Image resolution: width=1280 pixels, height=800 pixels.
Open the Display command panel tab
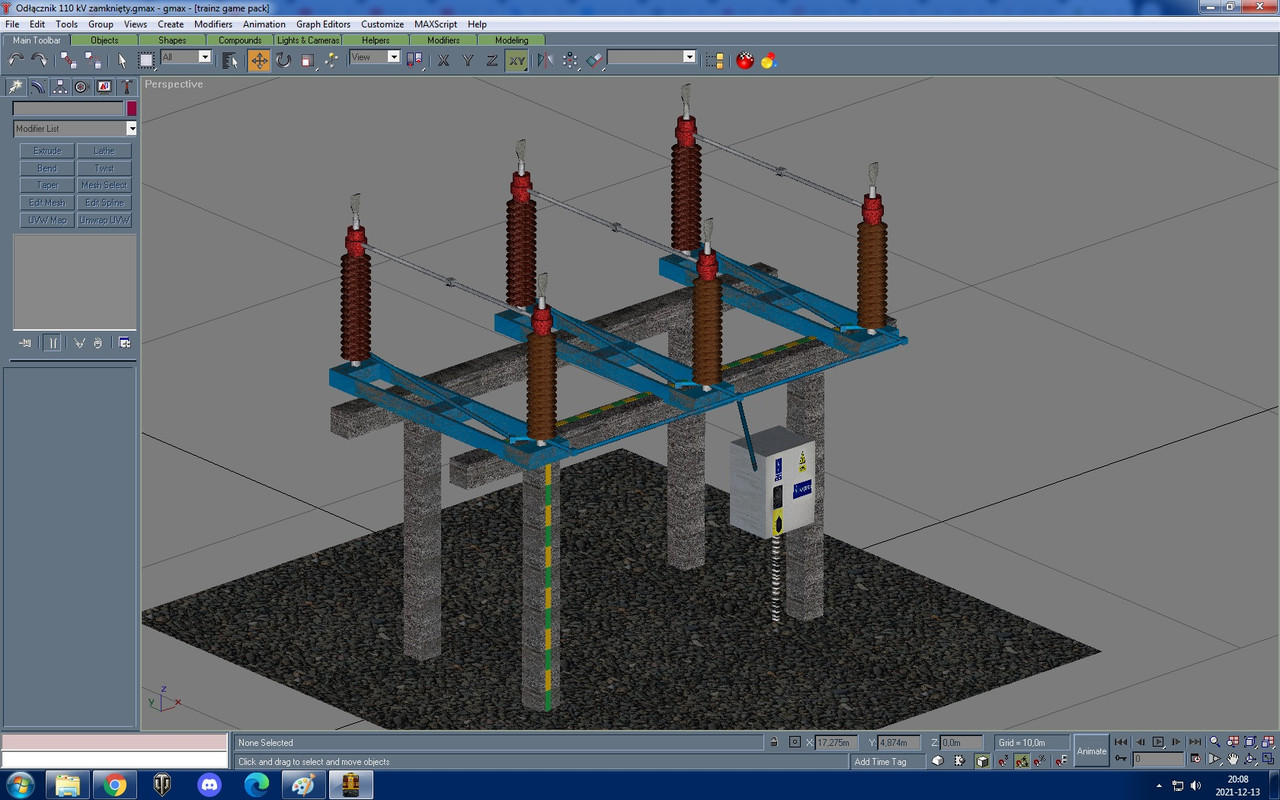tap(104, 87)
